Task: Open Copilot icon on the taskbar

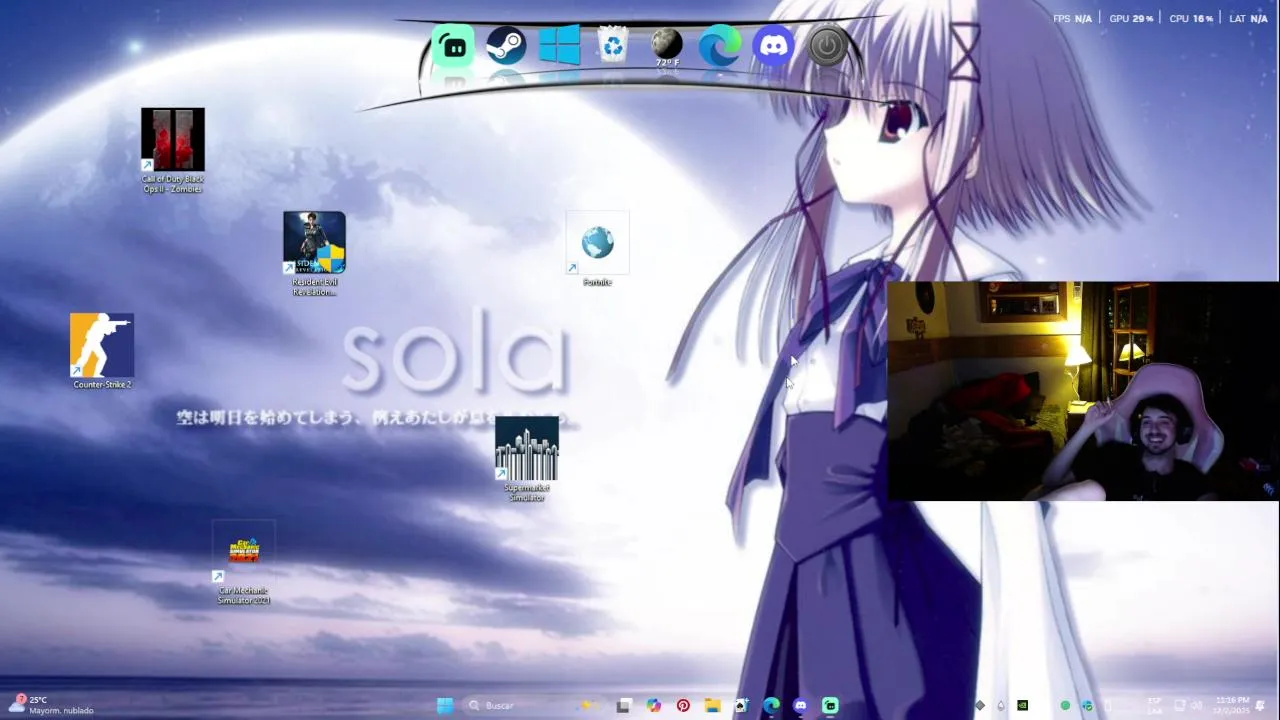Action: 653,705
